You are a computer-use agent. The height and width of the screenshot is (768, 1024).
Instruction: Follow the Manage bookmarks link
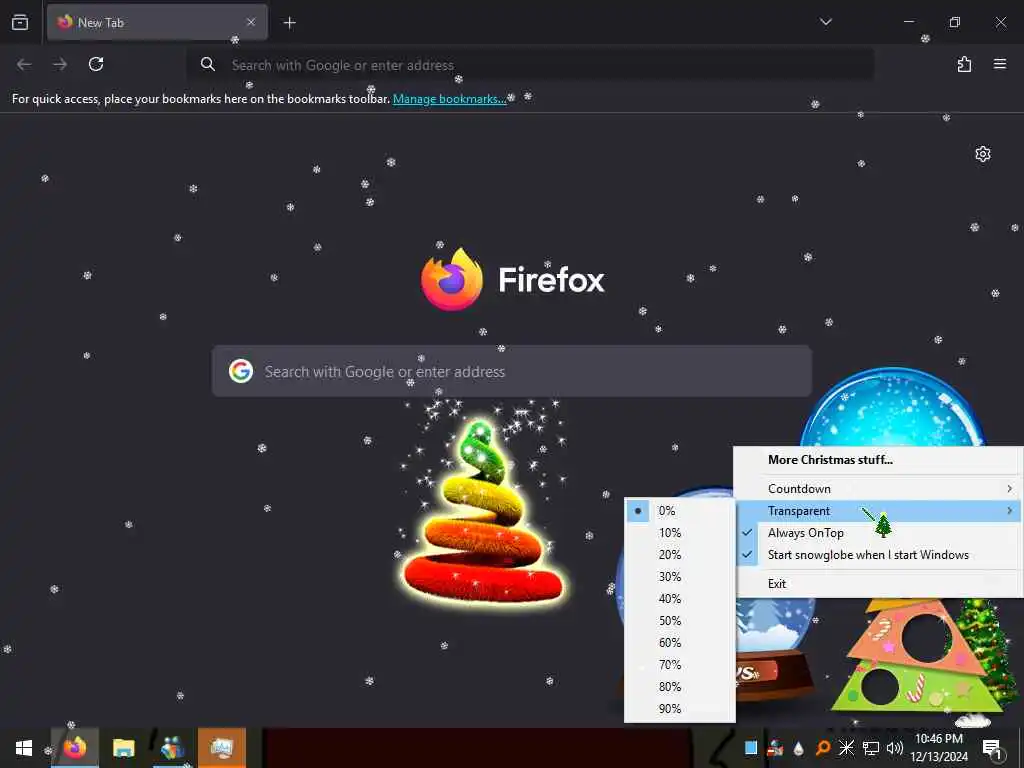[449, 99]
